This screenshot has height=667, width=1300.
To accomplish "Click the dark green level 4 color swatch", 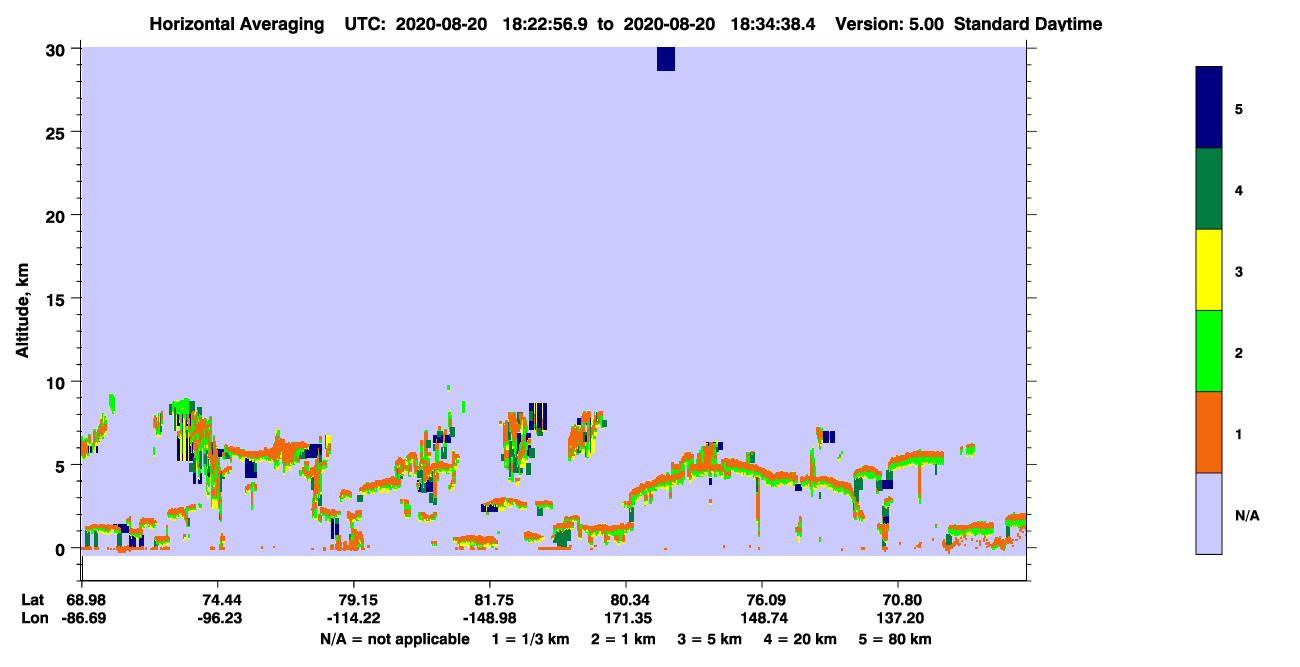I will coord(1209,189).
